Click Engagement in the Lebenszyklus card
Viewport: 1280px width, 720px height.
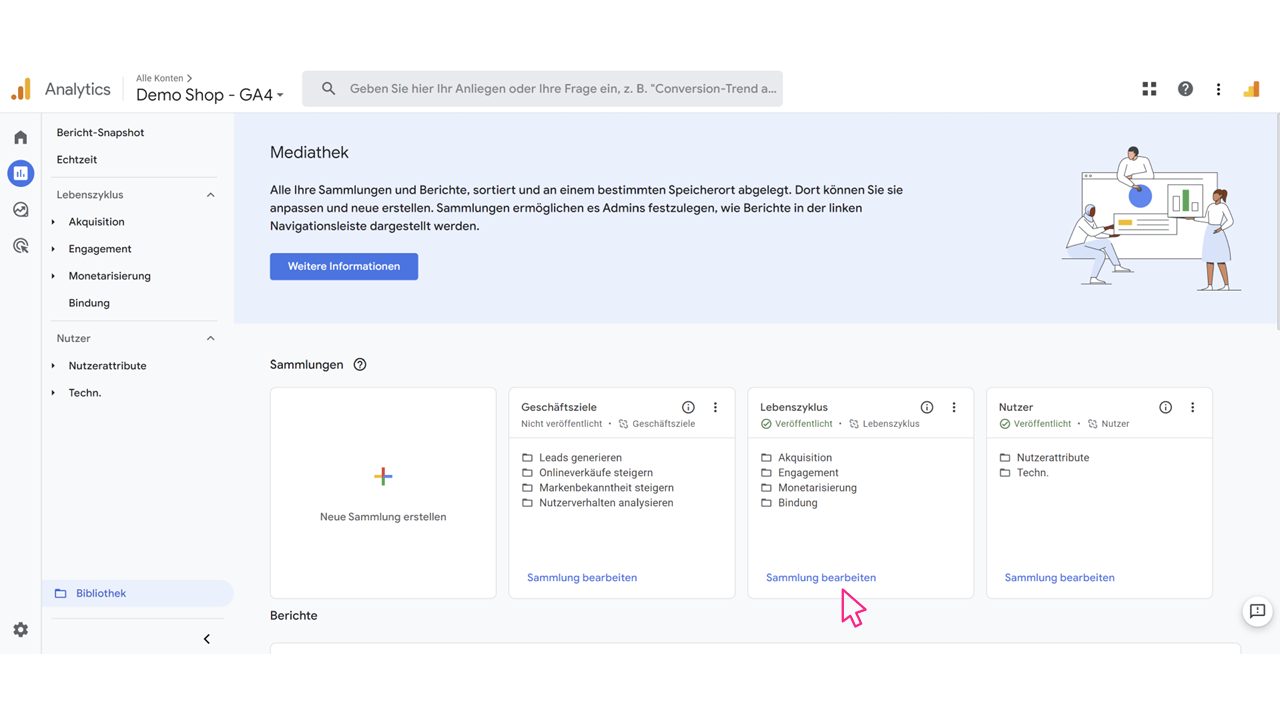click(x=808, y=473)
